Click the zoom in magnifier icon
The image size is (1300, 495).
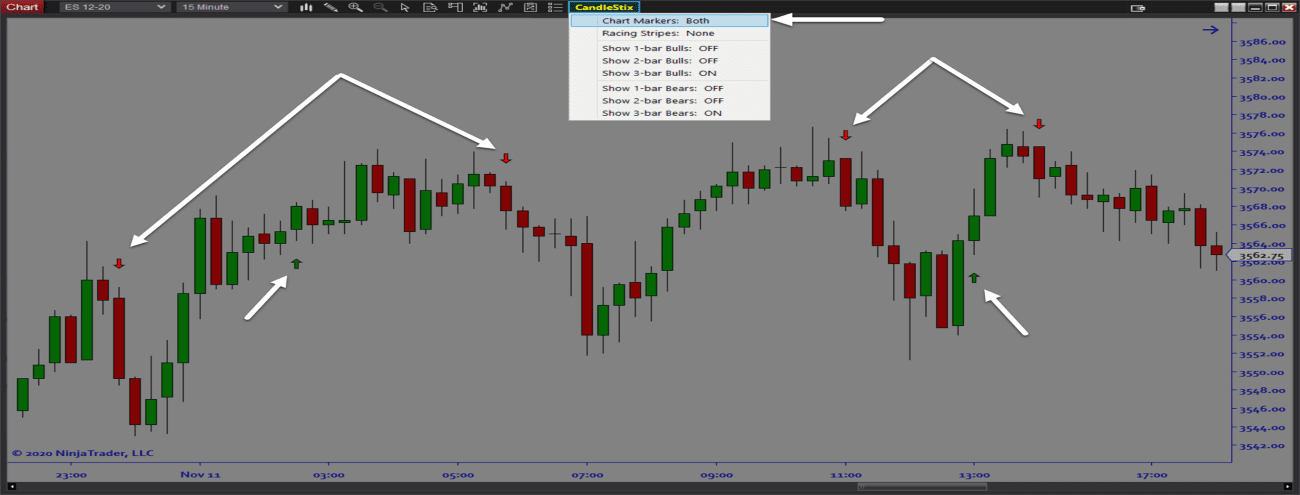click(356, 7)
